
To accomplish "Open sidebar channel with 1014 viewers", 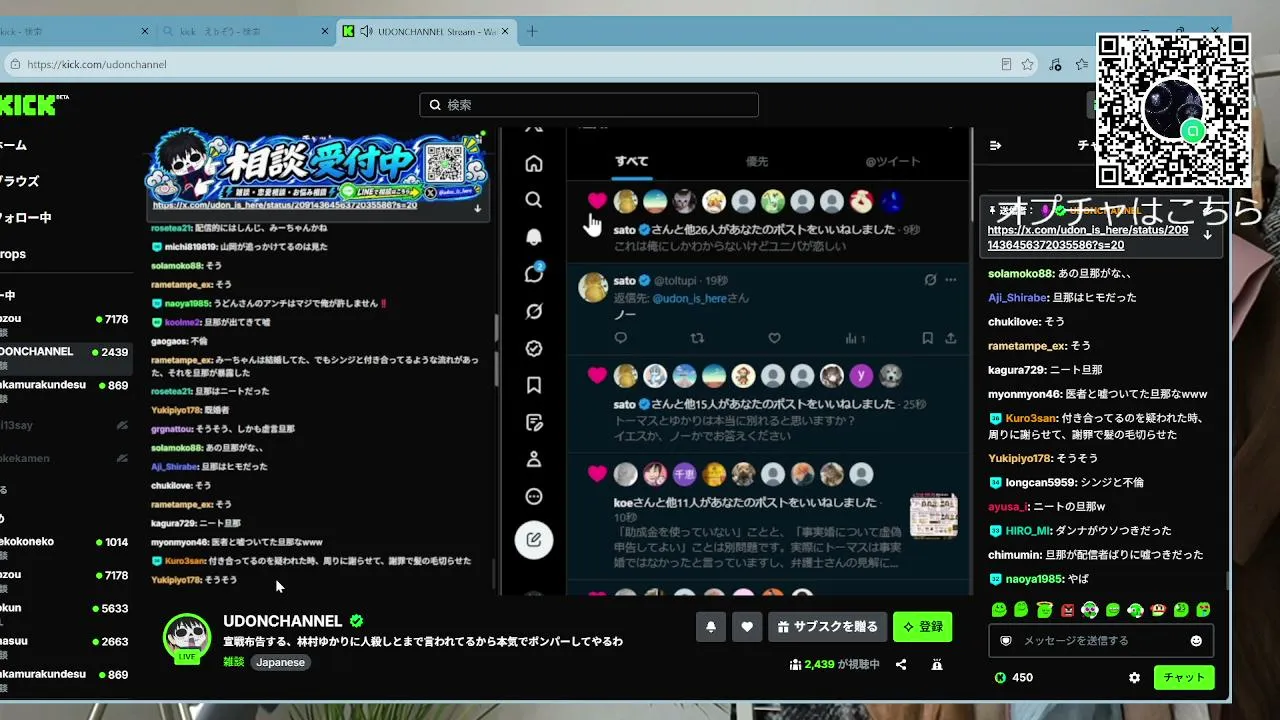I will point(66,542).
